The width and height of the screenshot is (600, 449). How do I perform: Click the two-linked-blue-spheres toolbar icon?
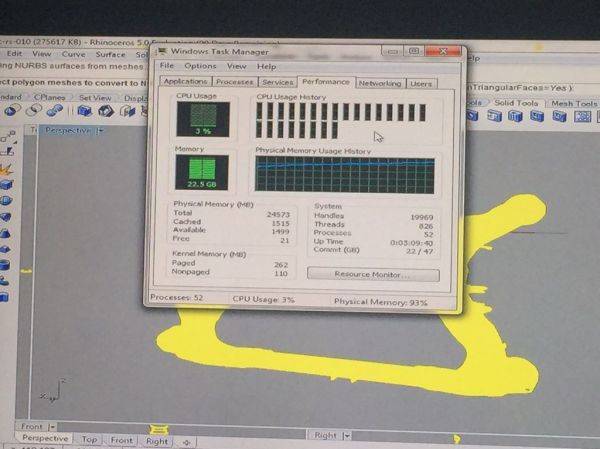pyautogui.click(x=55, y=111)
